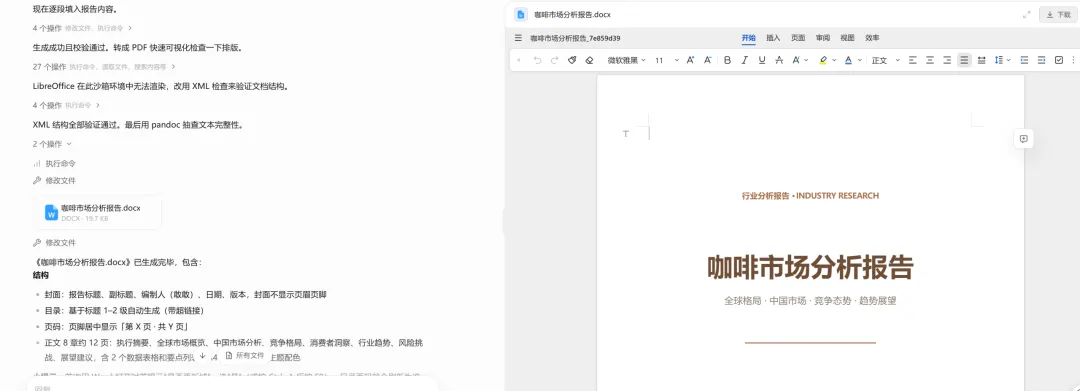Click the 行业分析报告 · INDUSTRY RESEARCH line

pos(810,196)
